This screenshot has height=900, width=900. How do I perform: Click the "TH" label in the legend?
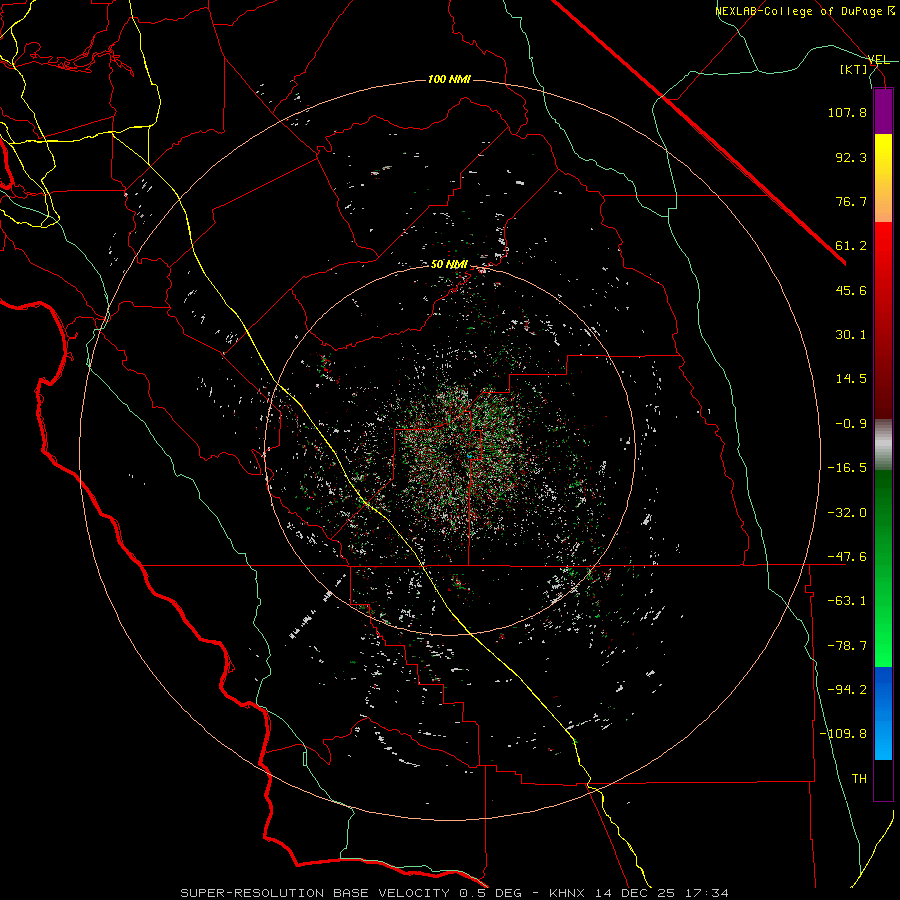[x=859, y=779]
